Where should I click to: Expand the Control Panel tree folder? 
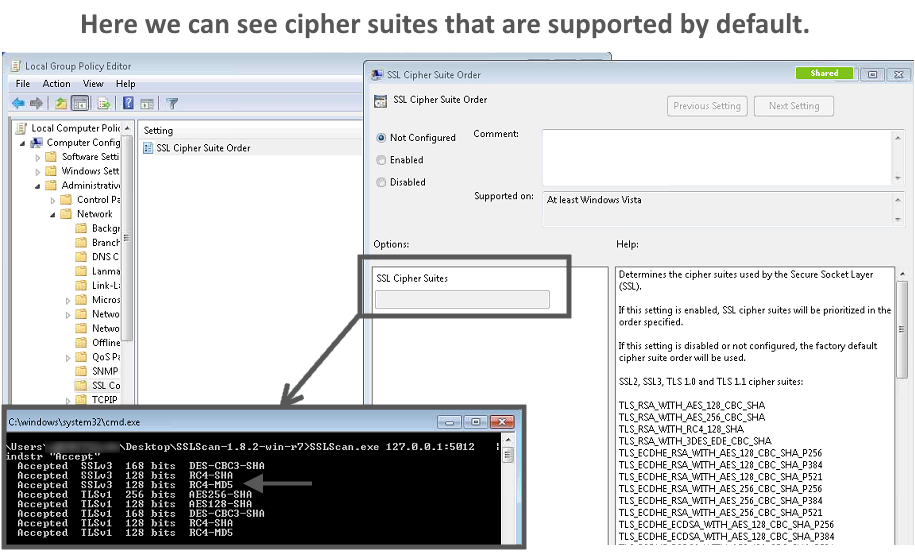pyautogui.click(x=53, y=200)
